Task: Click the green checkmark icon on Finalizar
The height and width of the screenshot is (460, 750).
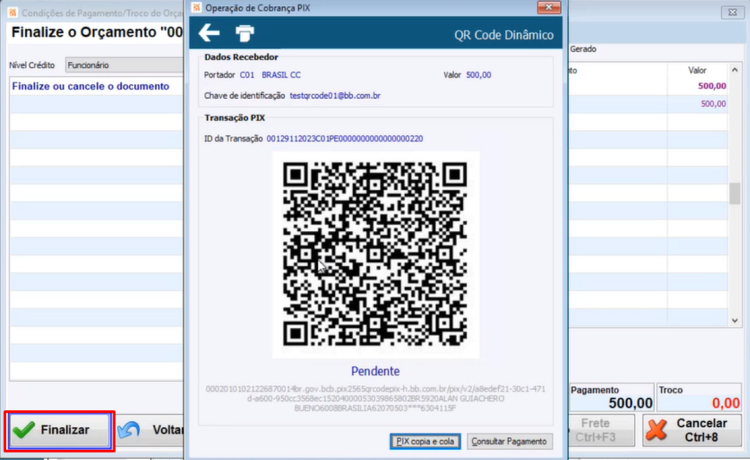Action: pos(24,430)
